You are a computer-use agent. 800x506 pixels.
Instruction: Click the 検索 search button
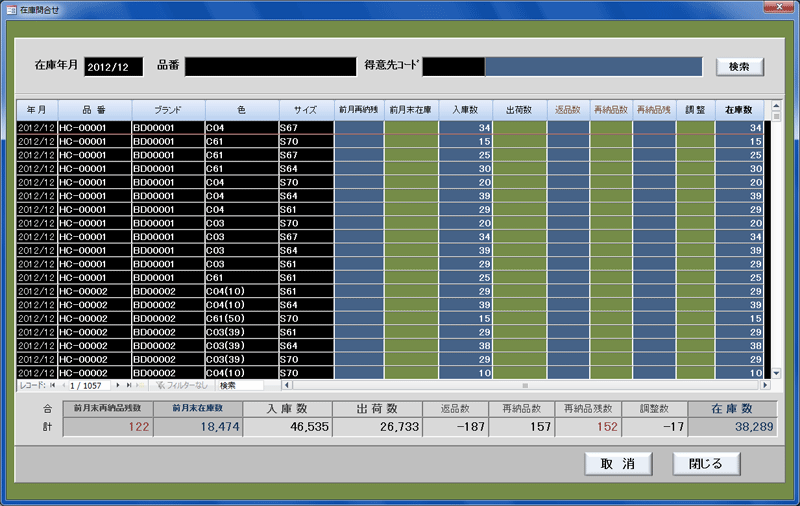coord(739,67)
